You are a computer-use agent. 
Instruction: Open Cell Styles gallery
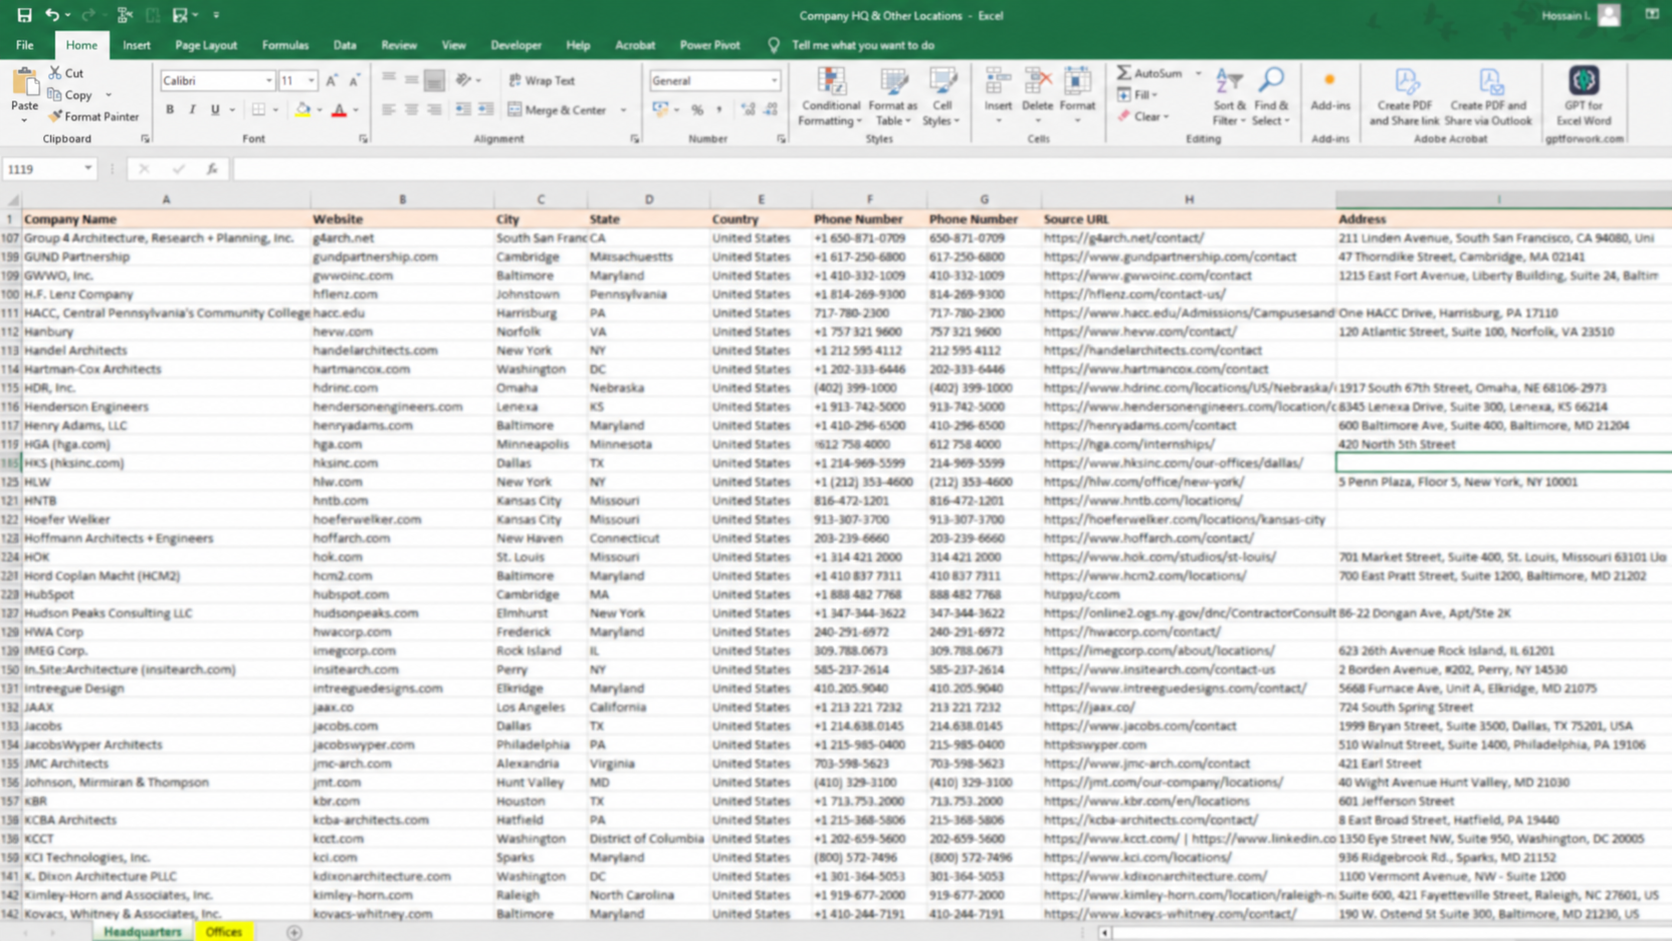click(941, 97)
